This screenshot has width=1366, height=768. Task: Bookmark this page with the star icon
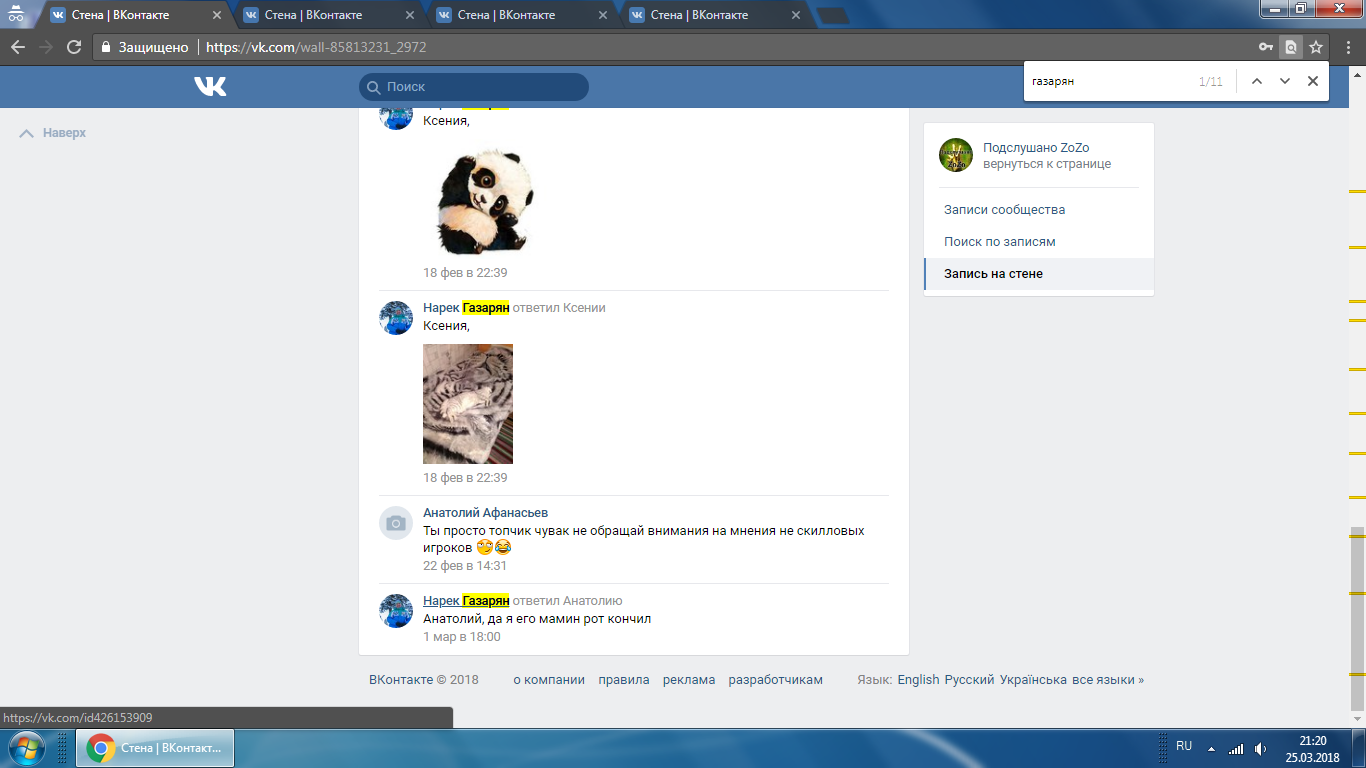click(1316, 47)
